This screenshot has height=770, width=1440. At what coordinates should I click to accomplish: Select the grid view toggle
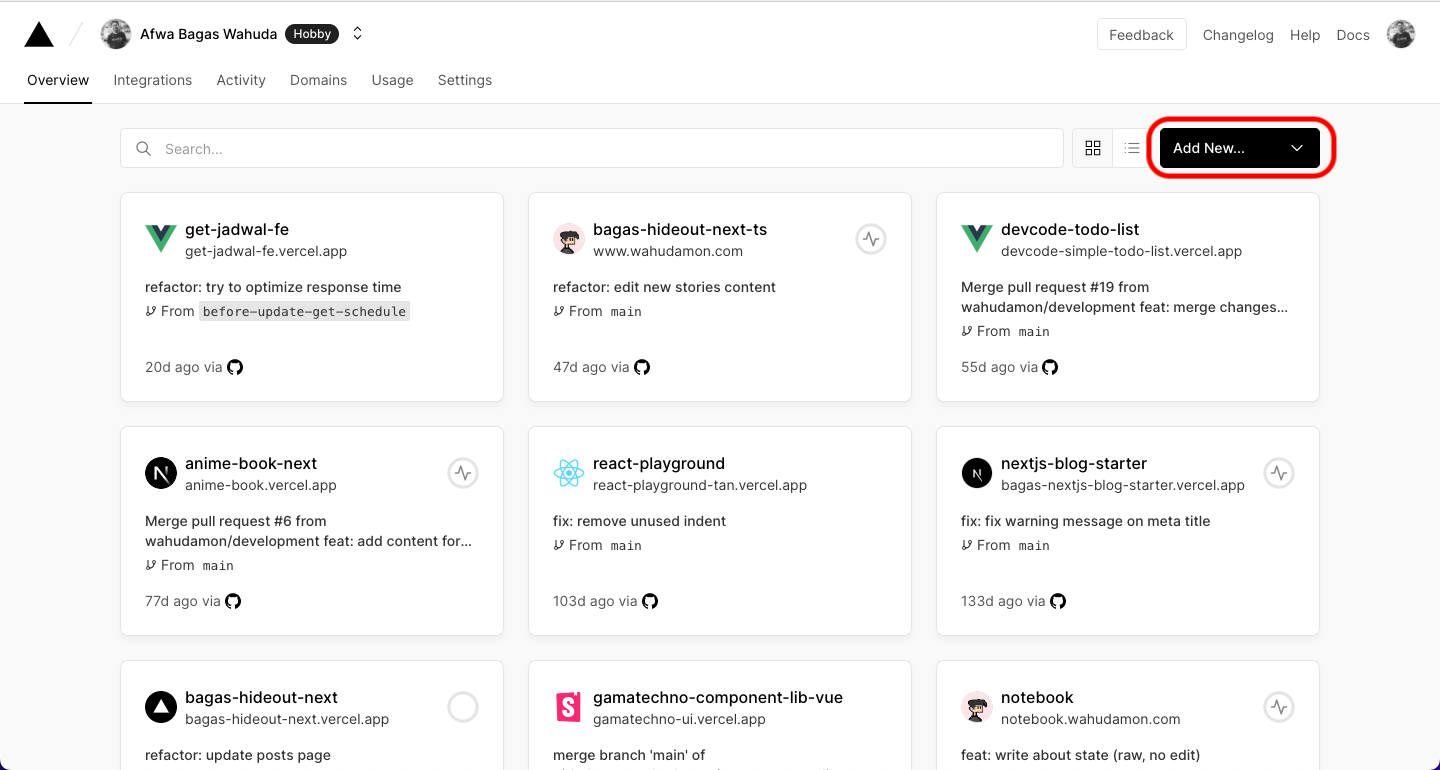point(1093,148)
